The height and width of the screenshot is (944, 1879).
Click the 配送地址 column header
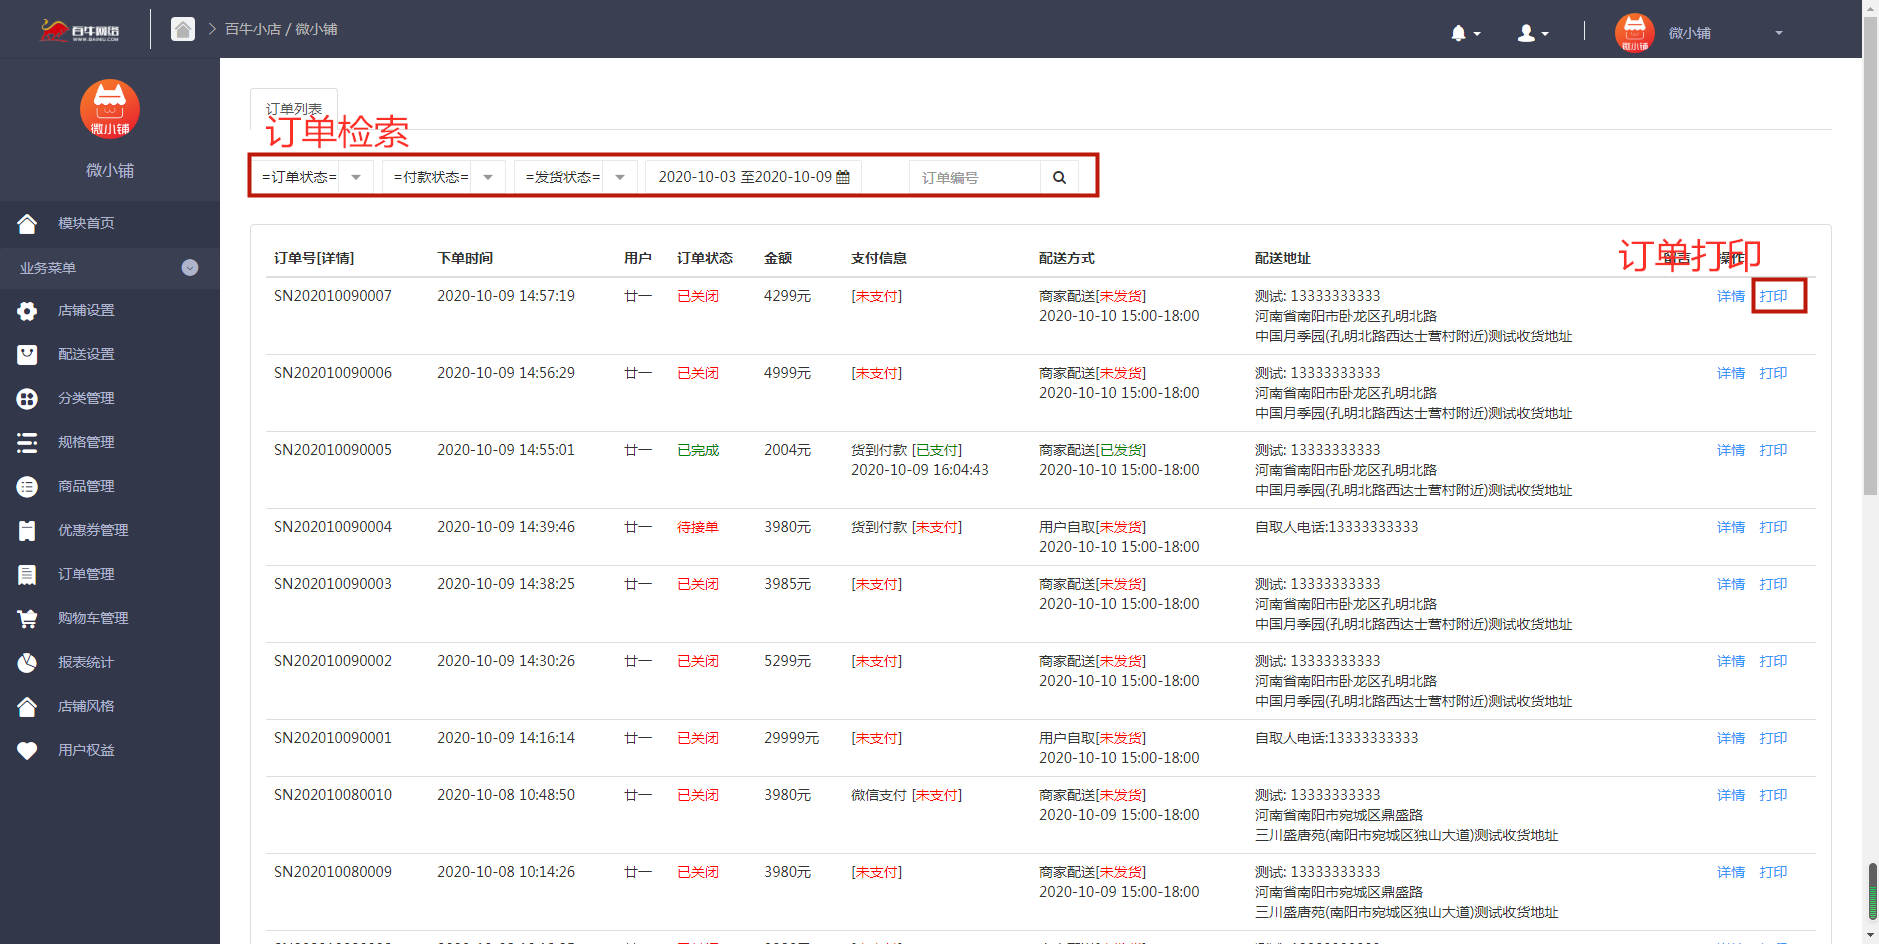1283,258
